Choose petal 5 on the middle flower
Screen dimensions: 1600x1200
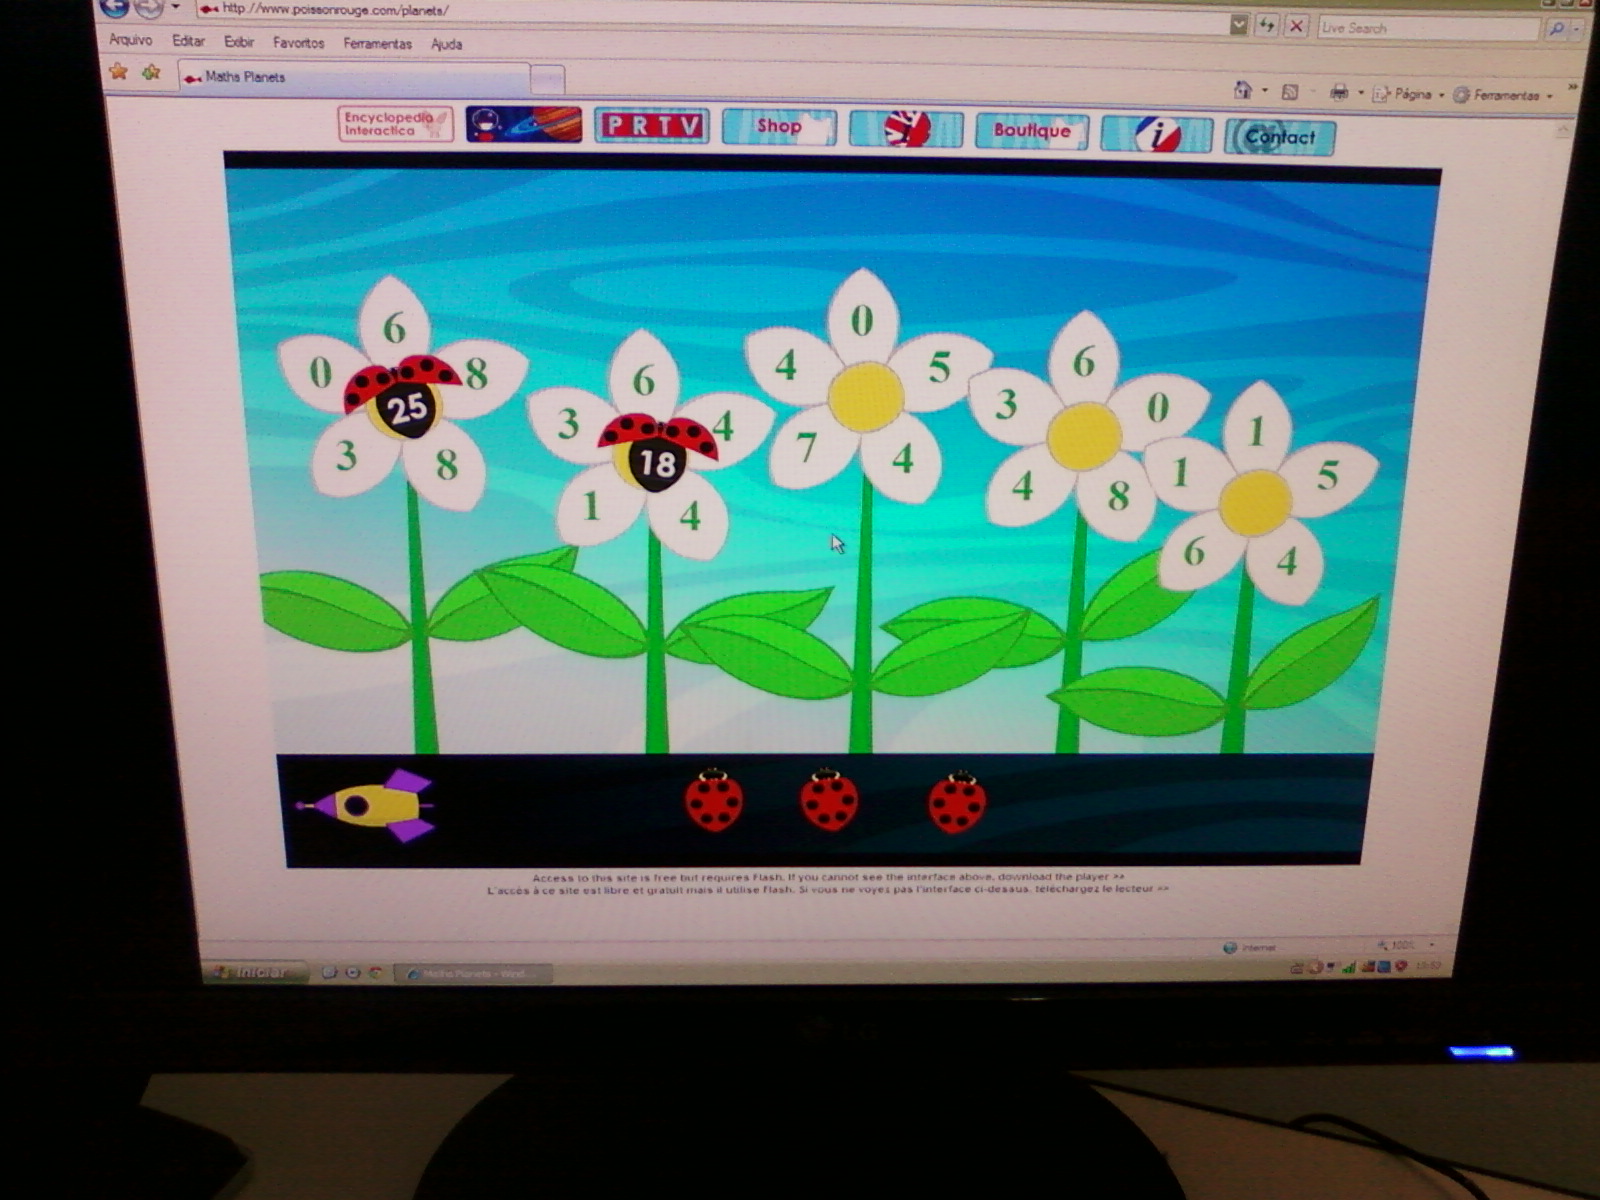(938, 367)
